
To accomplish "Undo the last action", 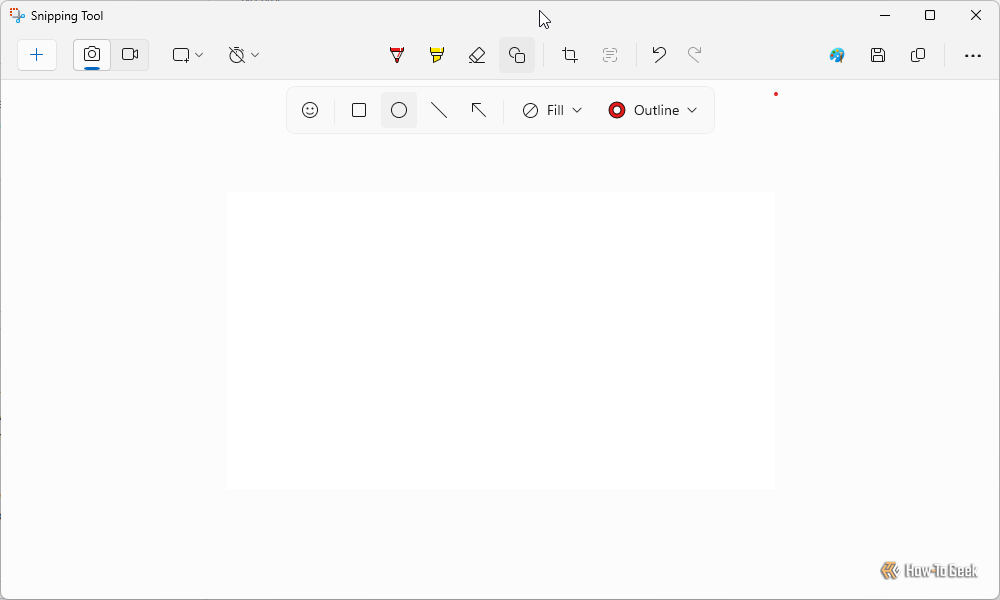I will pos(659,55).
